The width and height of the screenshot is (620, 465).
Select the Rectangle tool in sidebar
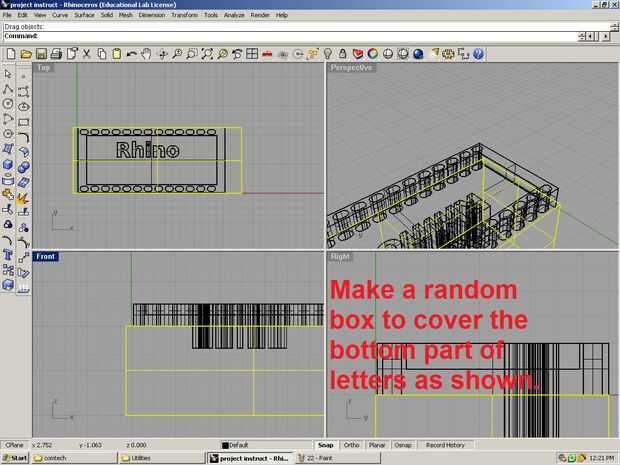point(23,122)
